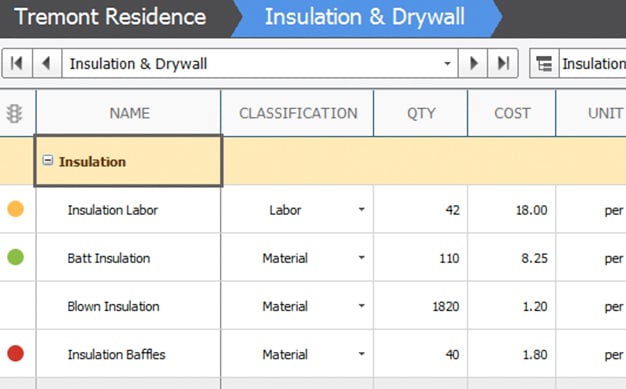Go to next record arrow
The image size is (626, 389).
473,63
